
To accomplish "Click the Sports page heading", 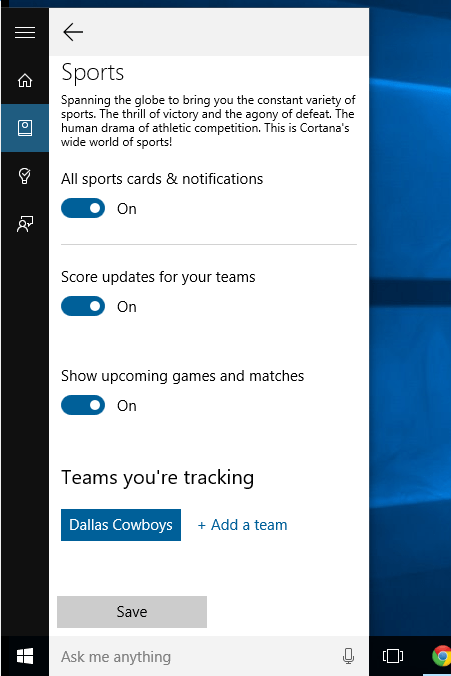I will point(93,73).
